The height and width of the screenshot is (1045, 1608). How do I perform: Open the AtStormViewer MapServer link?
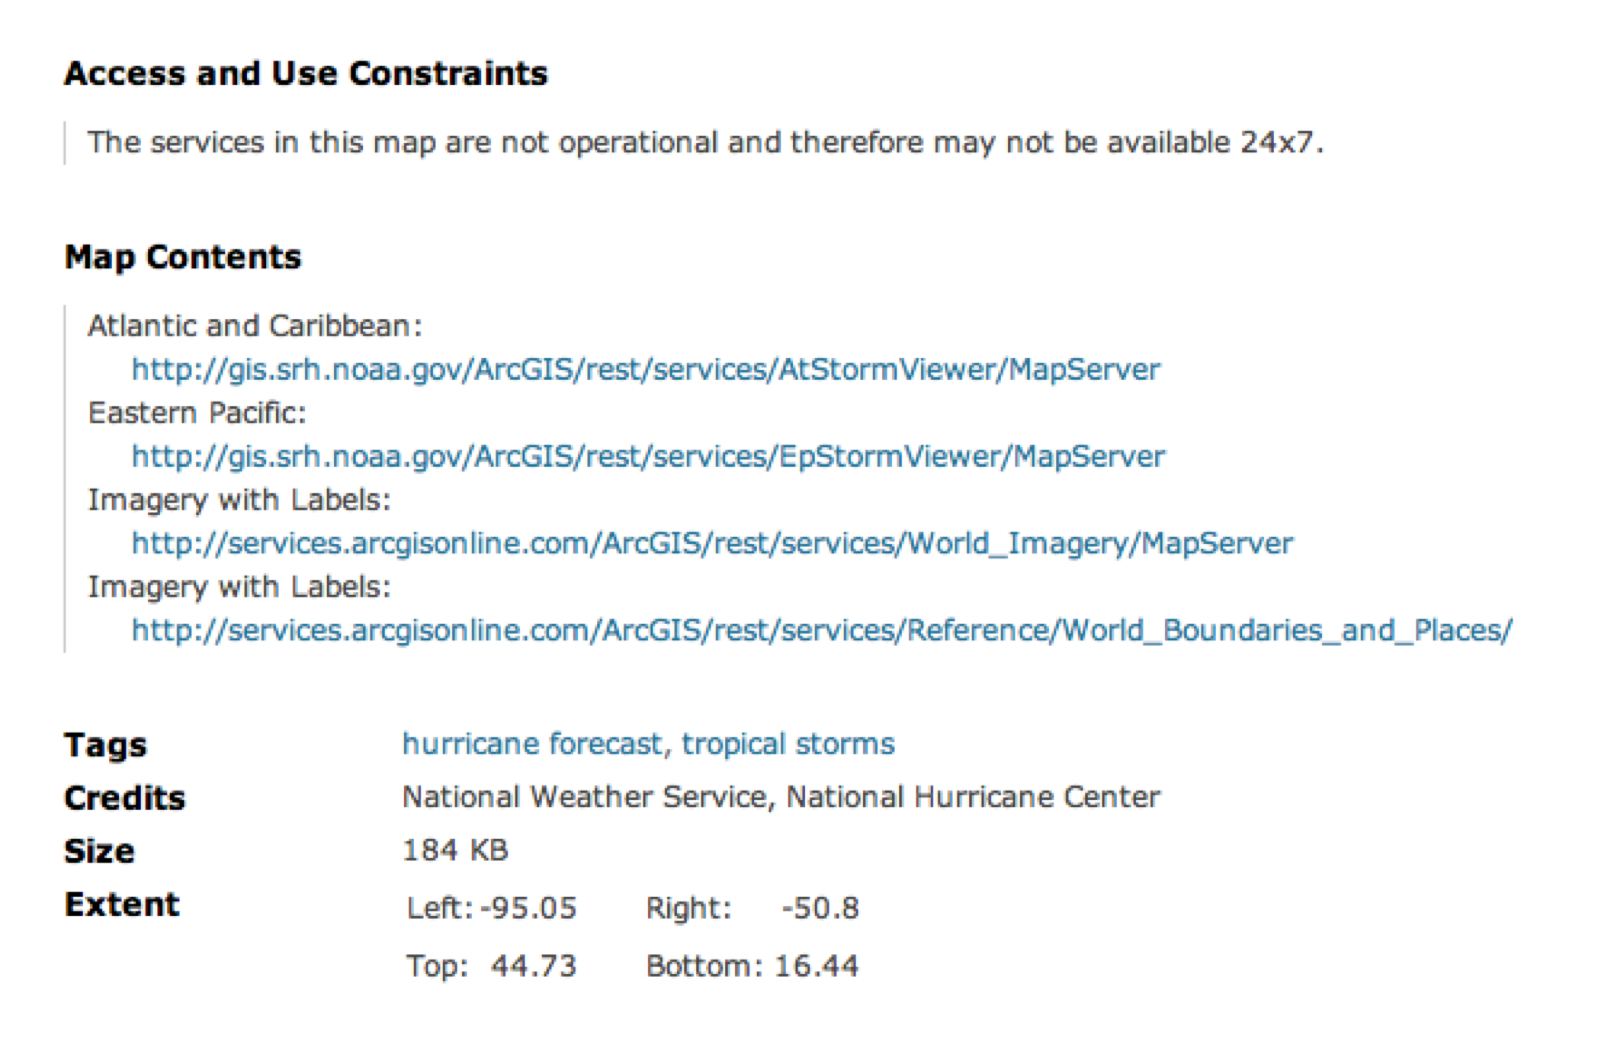point(646,370)
